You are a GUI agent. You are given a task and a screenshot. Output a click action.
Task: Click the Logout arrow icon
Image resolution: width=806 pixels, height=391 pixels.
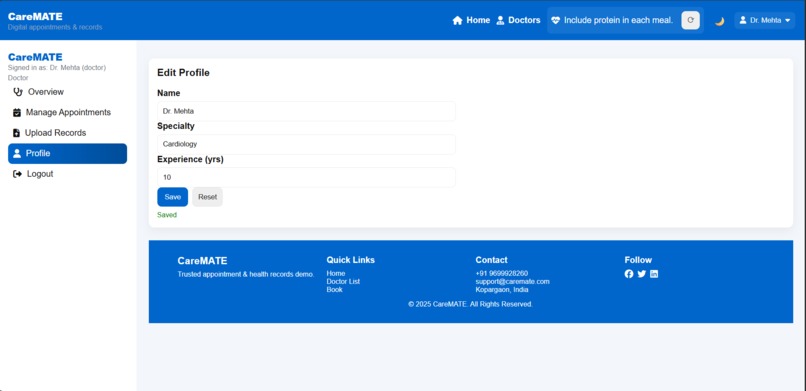[x=17, y=174]
